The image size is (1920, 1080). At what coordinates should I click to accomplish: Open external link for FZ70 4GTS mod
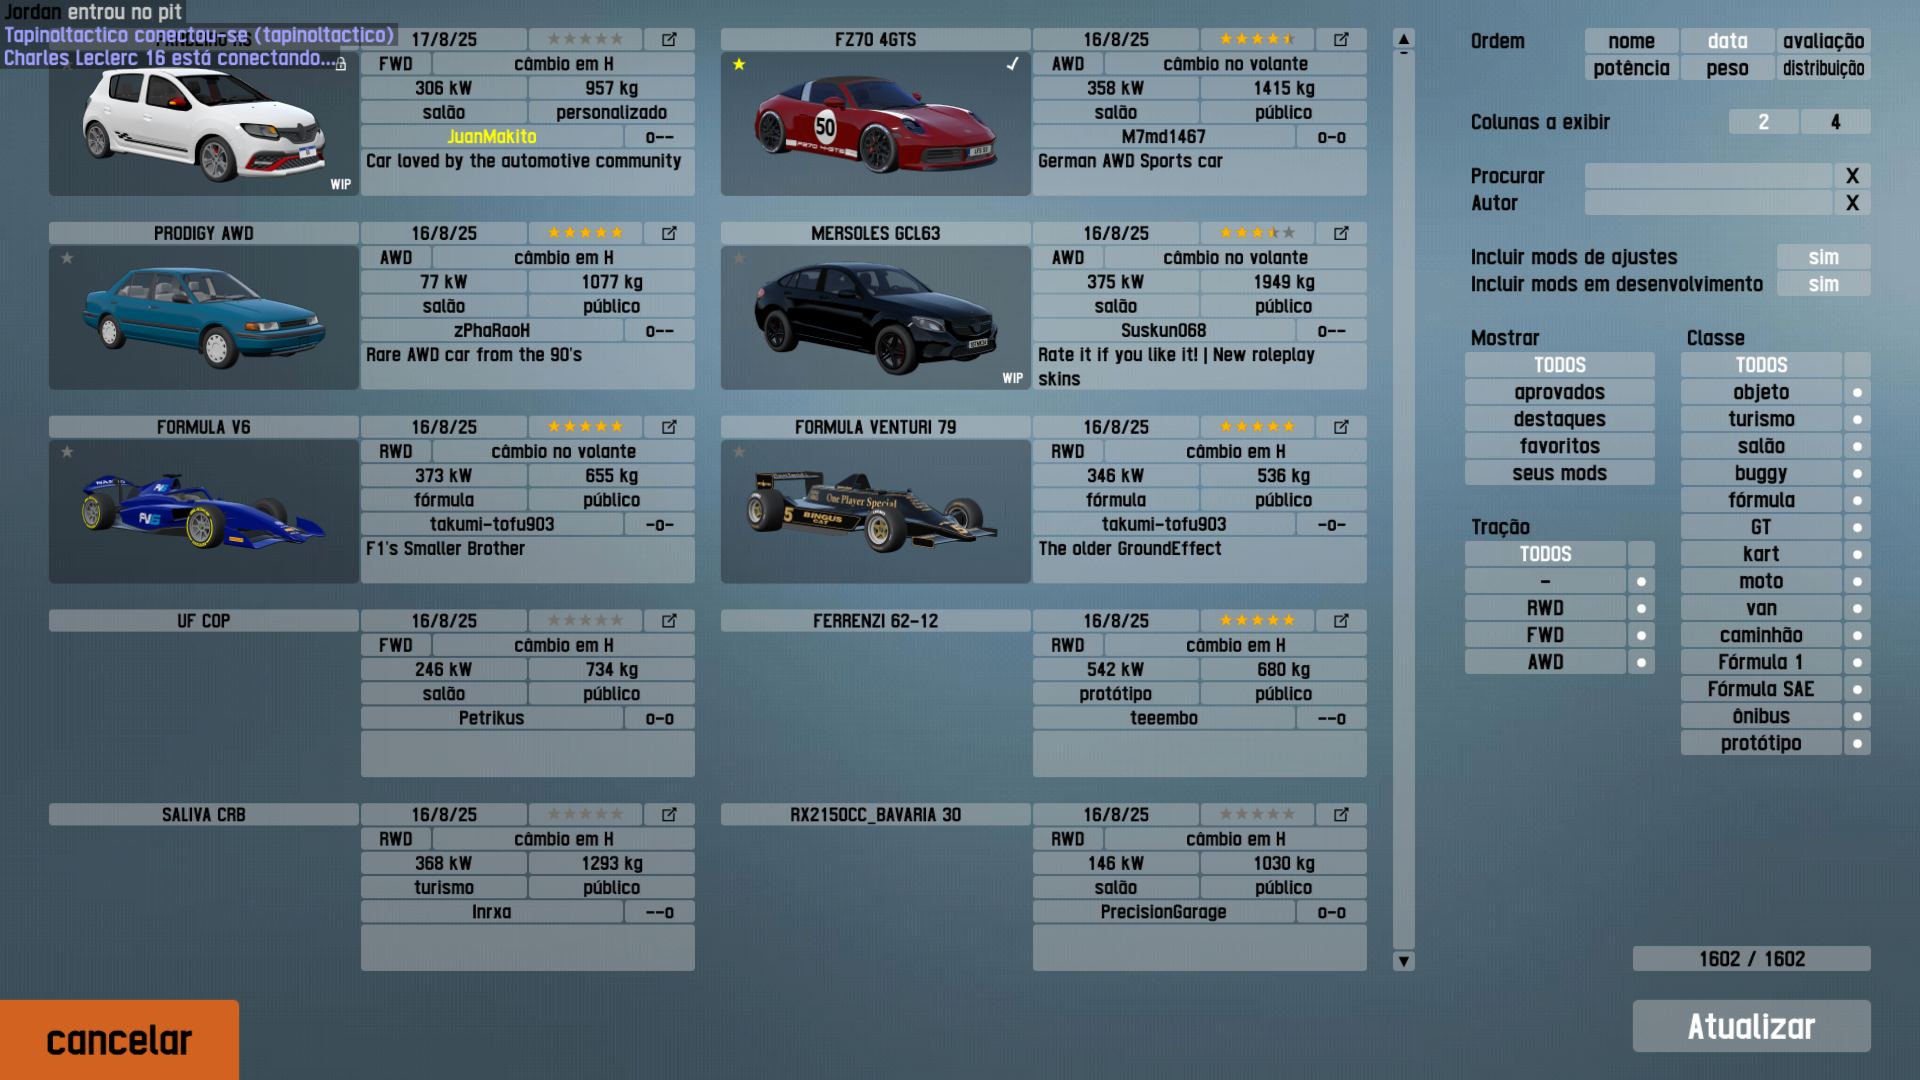pos(1341,39)
